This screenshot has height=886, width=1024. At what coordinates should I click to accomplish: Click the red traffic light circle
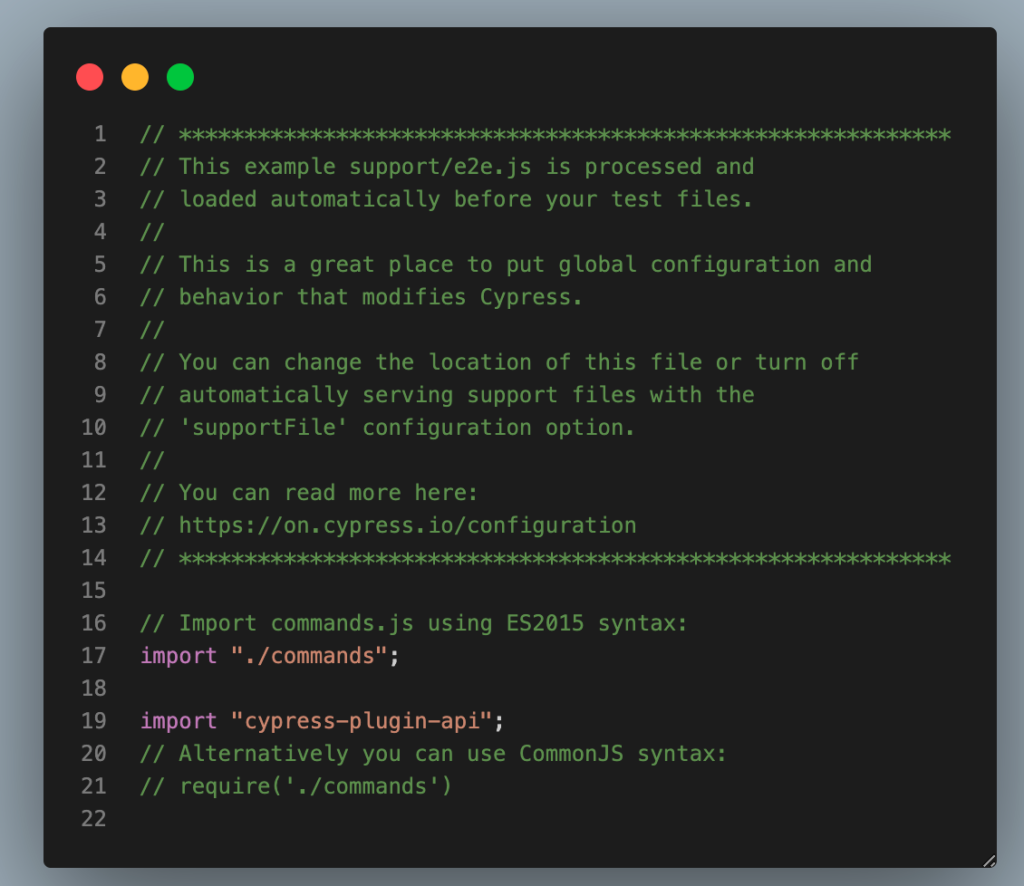[x=89, y=76]
